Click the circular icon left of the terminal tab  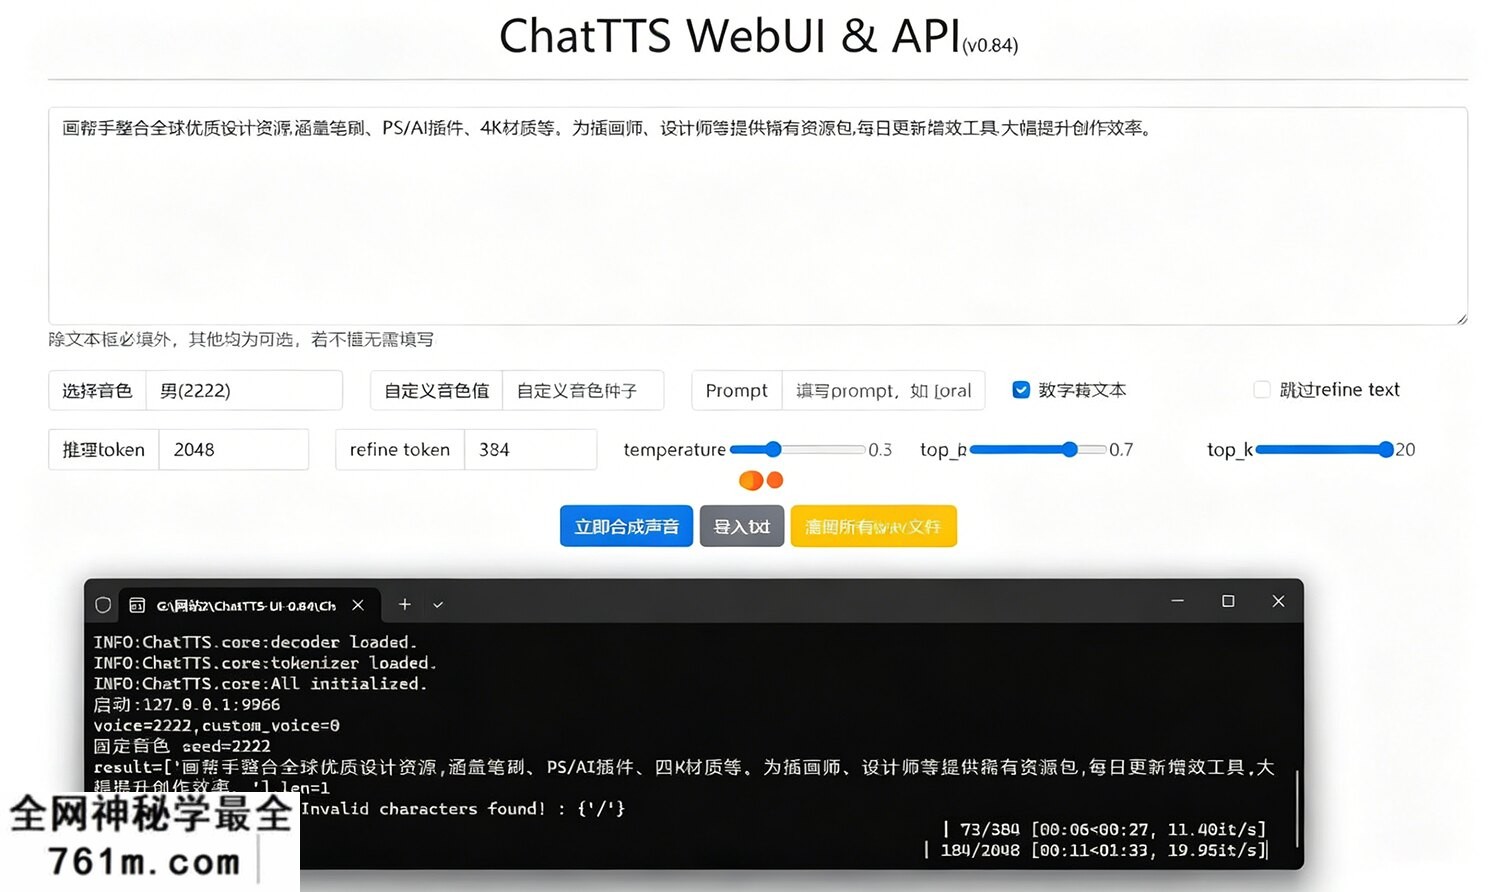[x=103, y=605]
